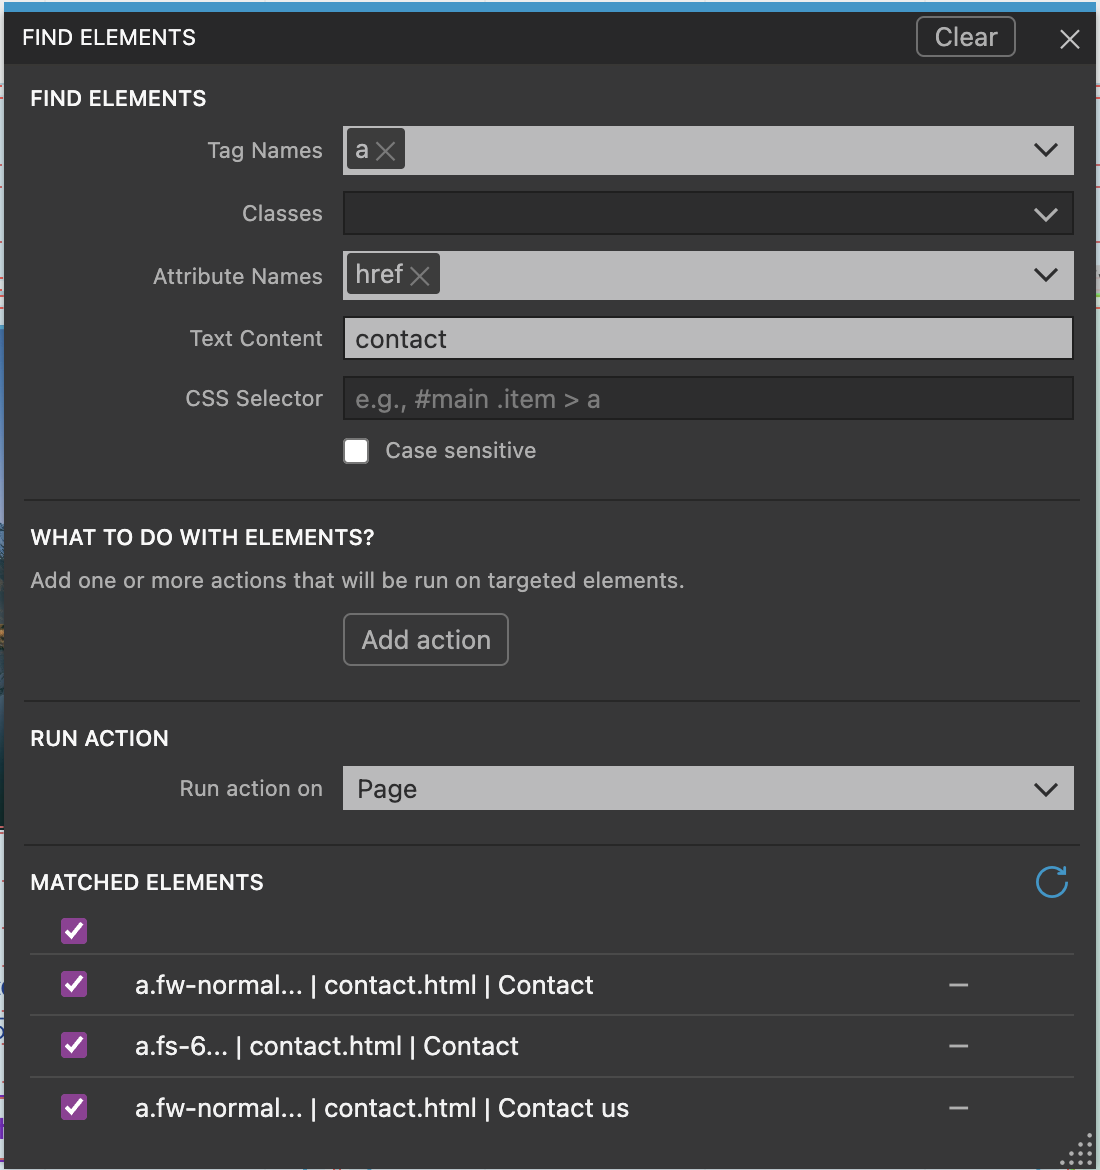Click the Add action button
Viewport: 1100px width, 1170px height.
[x=426, y=640]
